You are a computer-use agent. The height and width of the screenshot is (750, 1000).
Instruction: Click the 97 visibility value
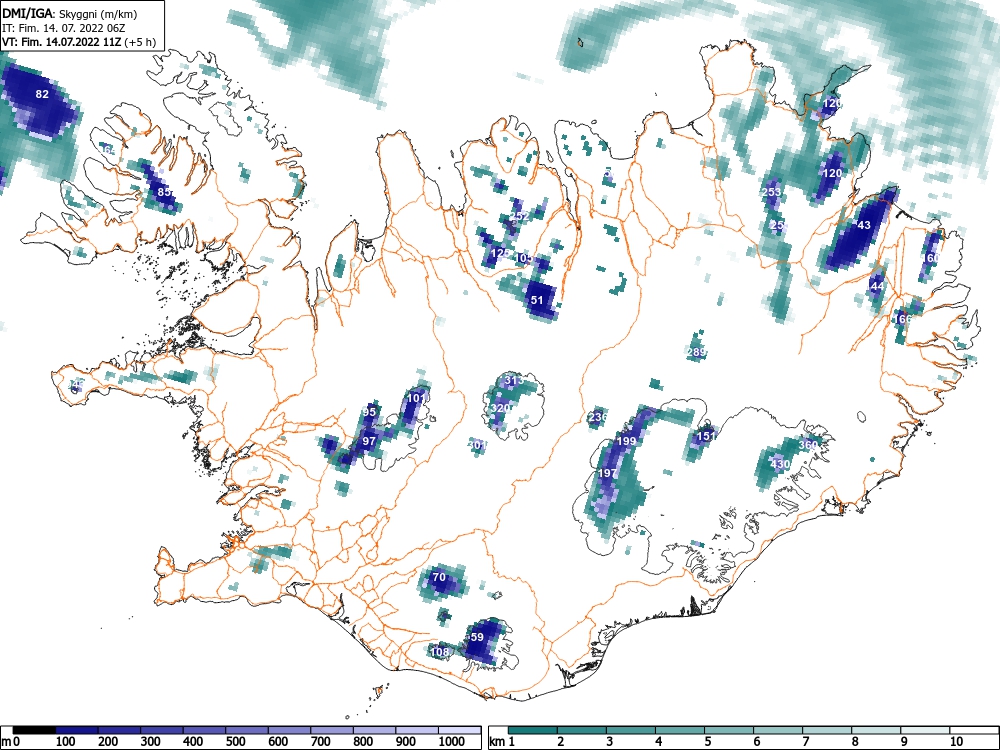click(369, 441)
